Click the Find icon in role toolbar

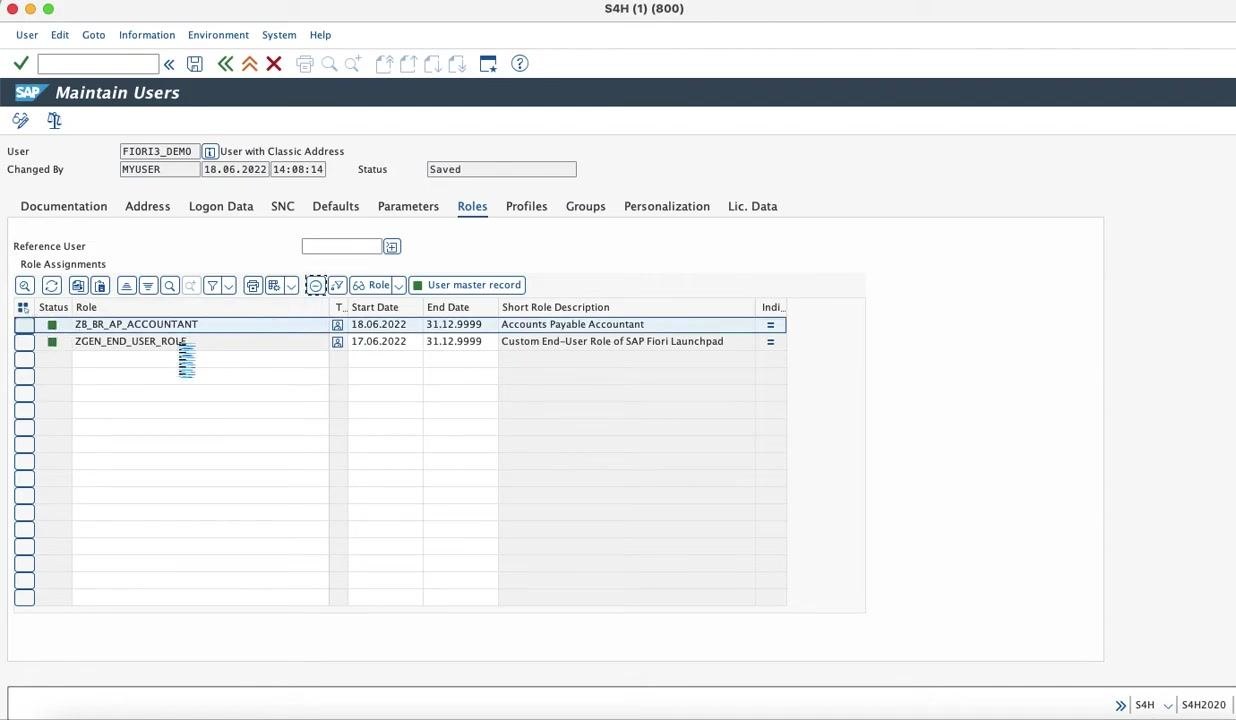170,286
